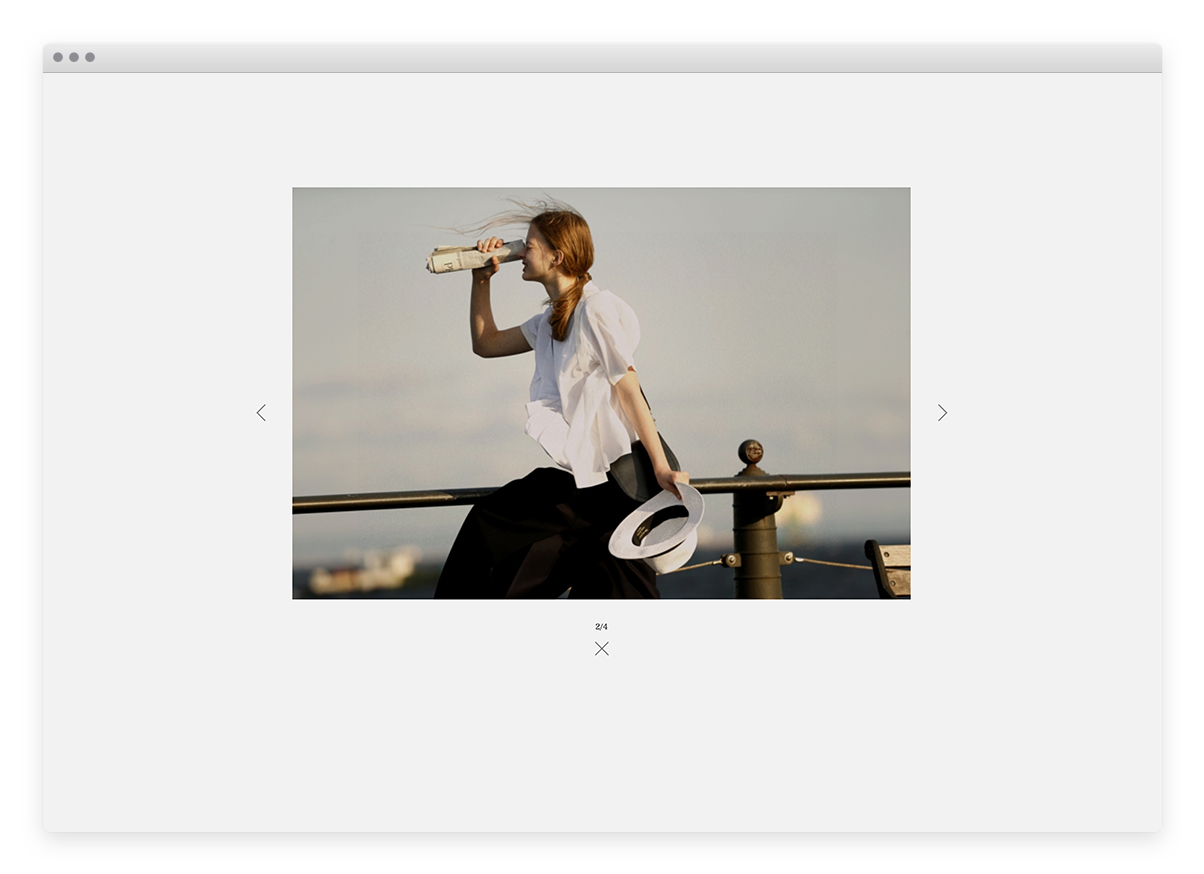Select the black bag under her arm
This screenshot has width=1204, height=874.
[638, 470]
